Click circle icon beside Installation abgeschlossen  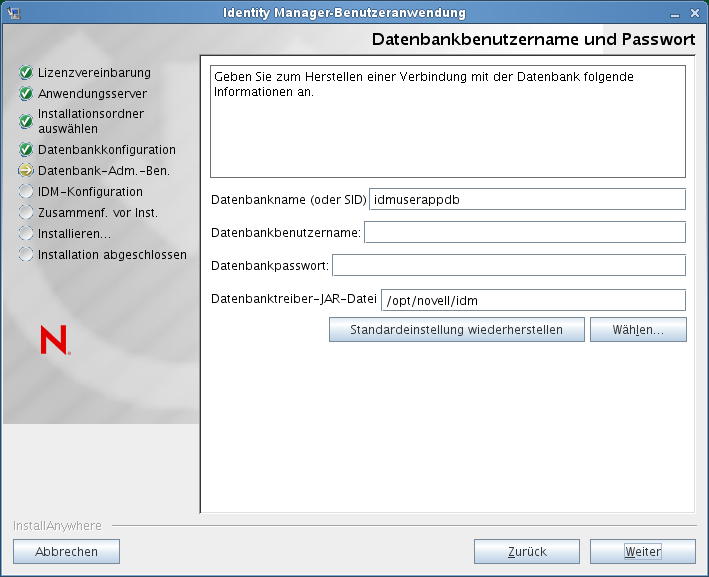coord(26,255)
